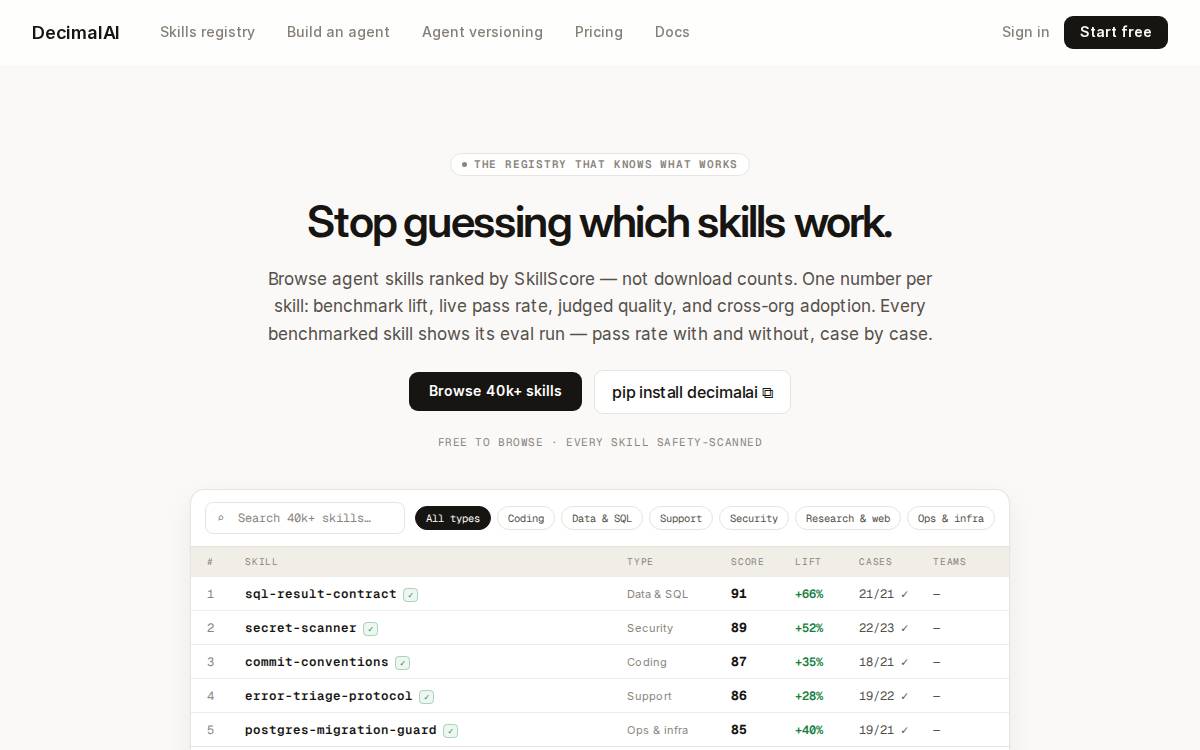Click the copy icon beside pip install

coord(768,393)
